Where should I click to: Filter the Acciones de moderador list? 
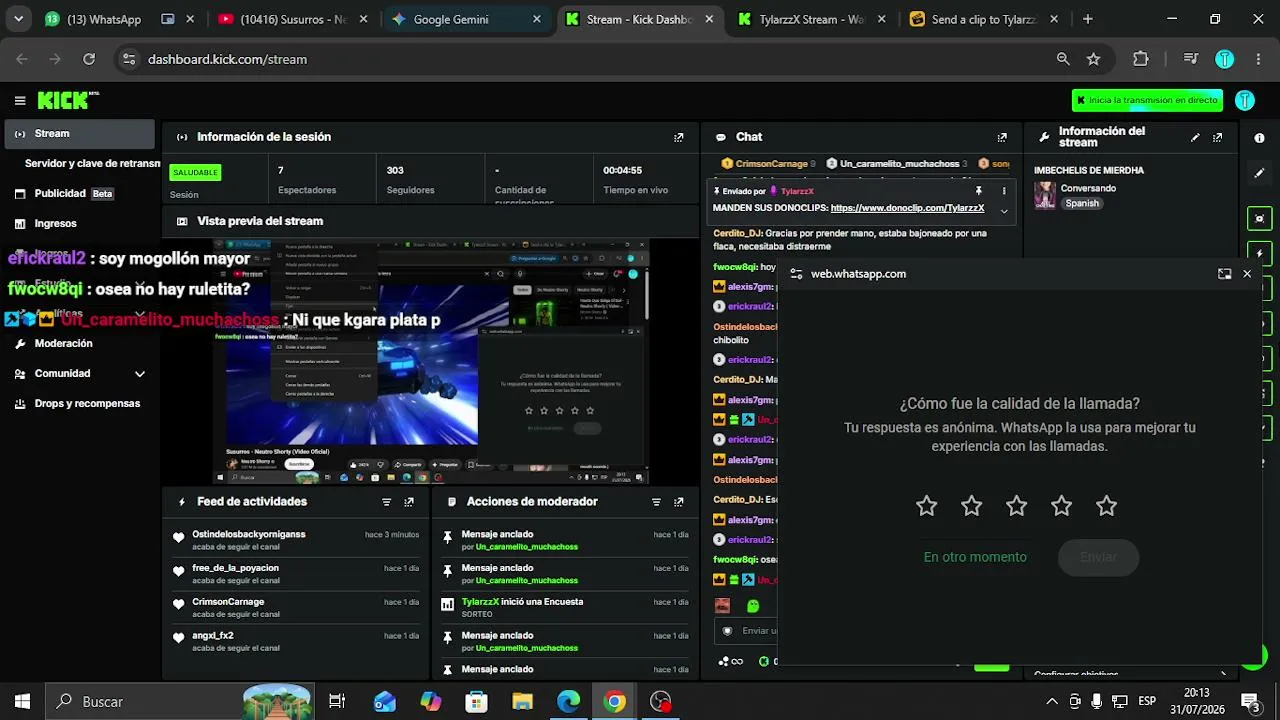(656, 502)
